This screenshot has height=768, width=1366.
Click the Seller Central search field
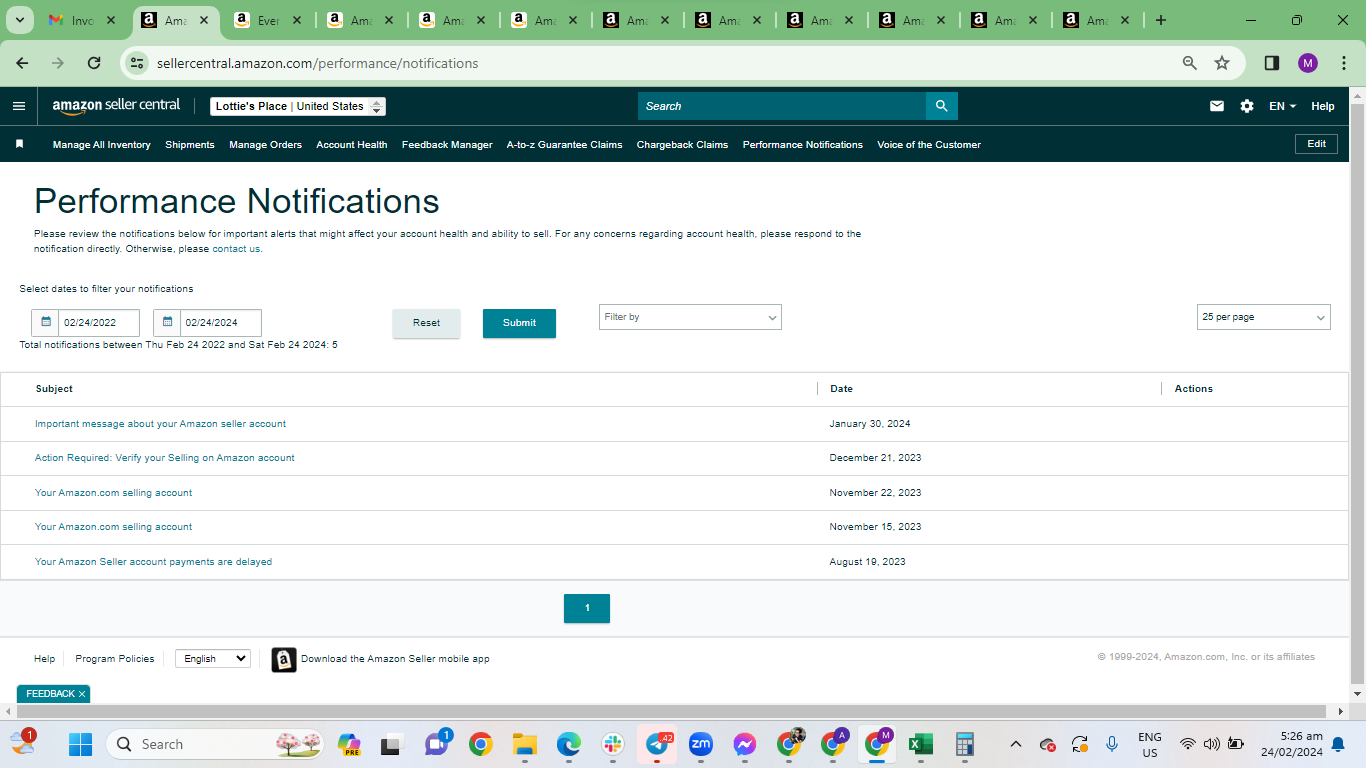point(782,106)
